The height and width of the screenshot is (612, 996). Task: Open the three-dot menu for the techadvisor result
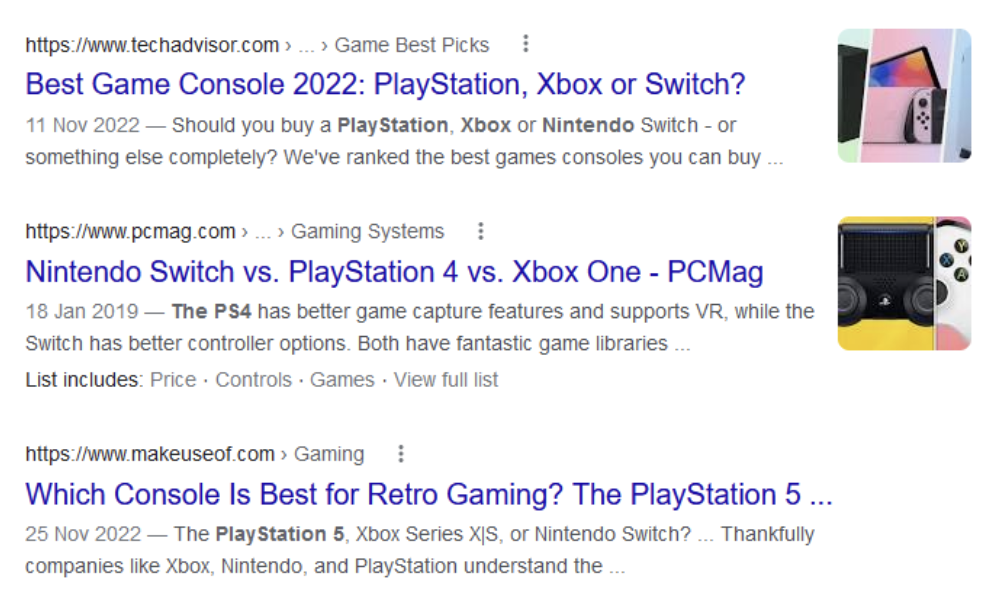pyautogui.click(x=526, y=44)
